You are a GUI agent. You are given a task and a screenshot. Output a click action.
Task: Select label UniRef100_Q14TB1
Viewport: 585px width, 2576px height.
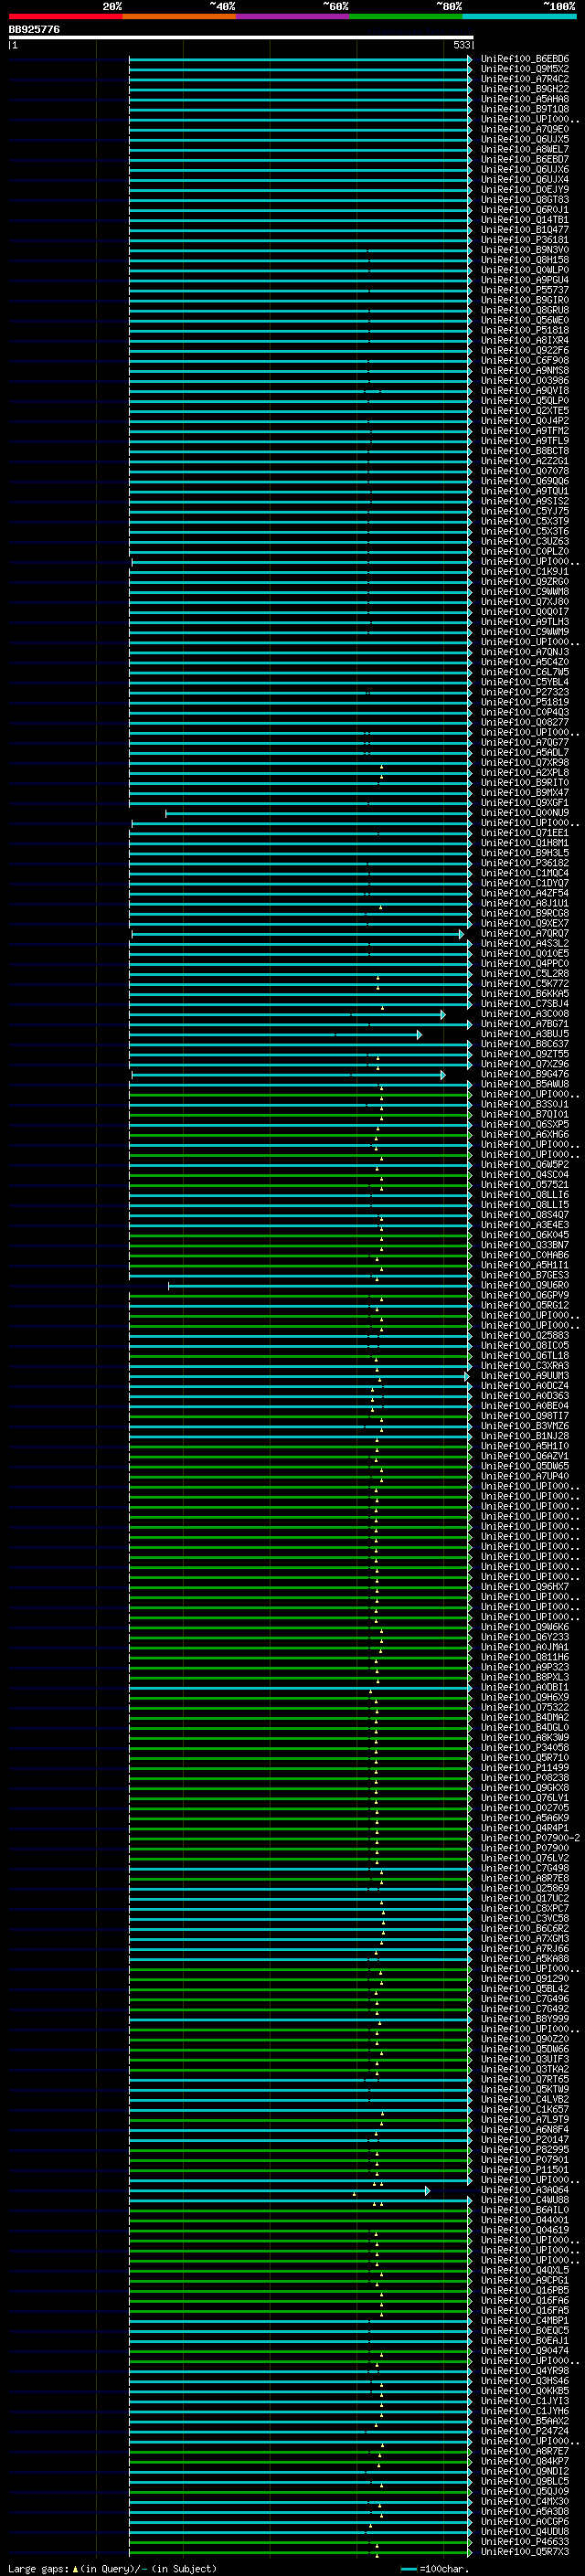[525, 220]
